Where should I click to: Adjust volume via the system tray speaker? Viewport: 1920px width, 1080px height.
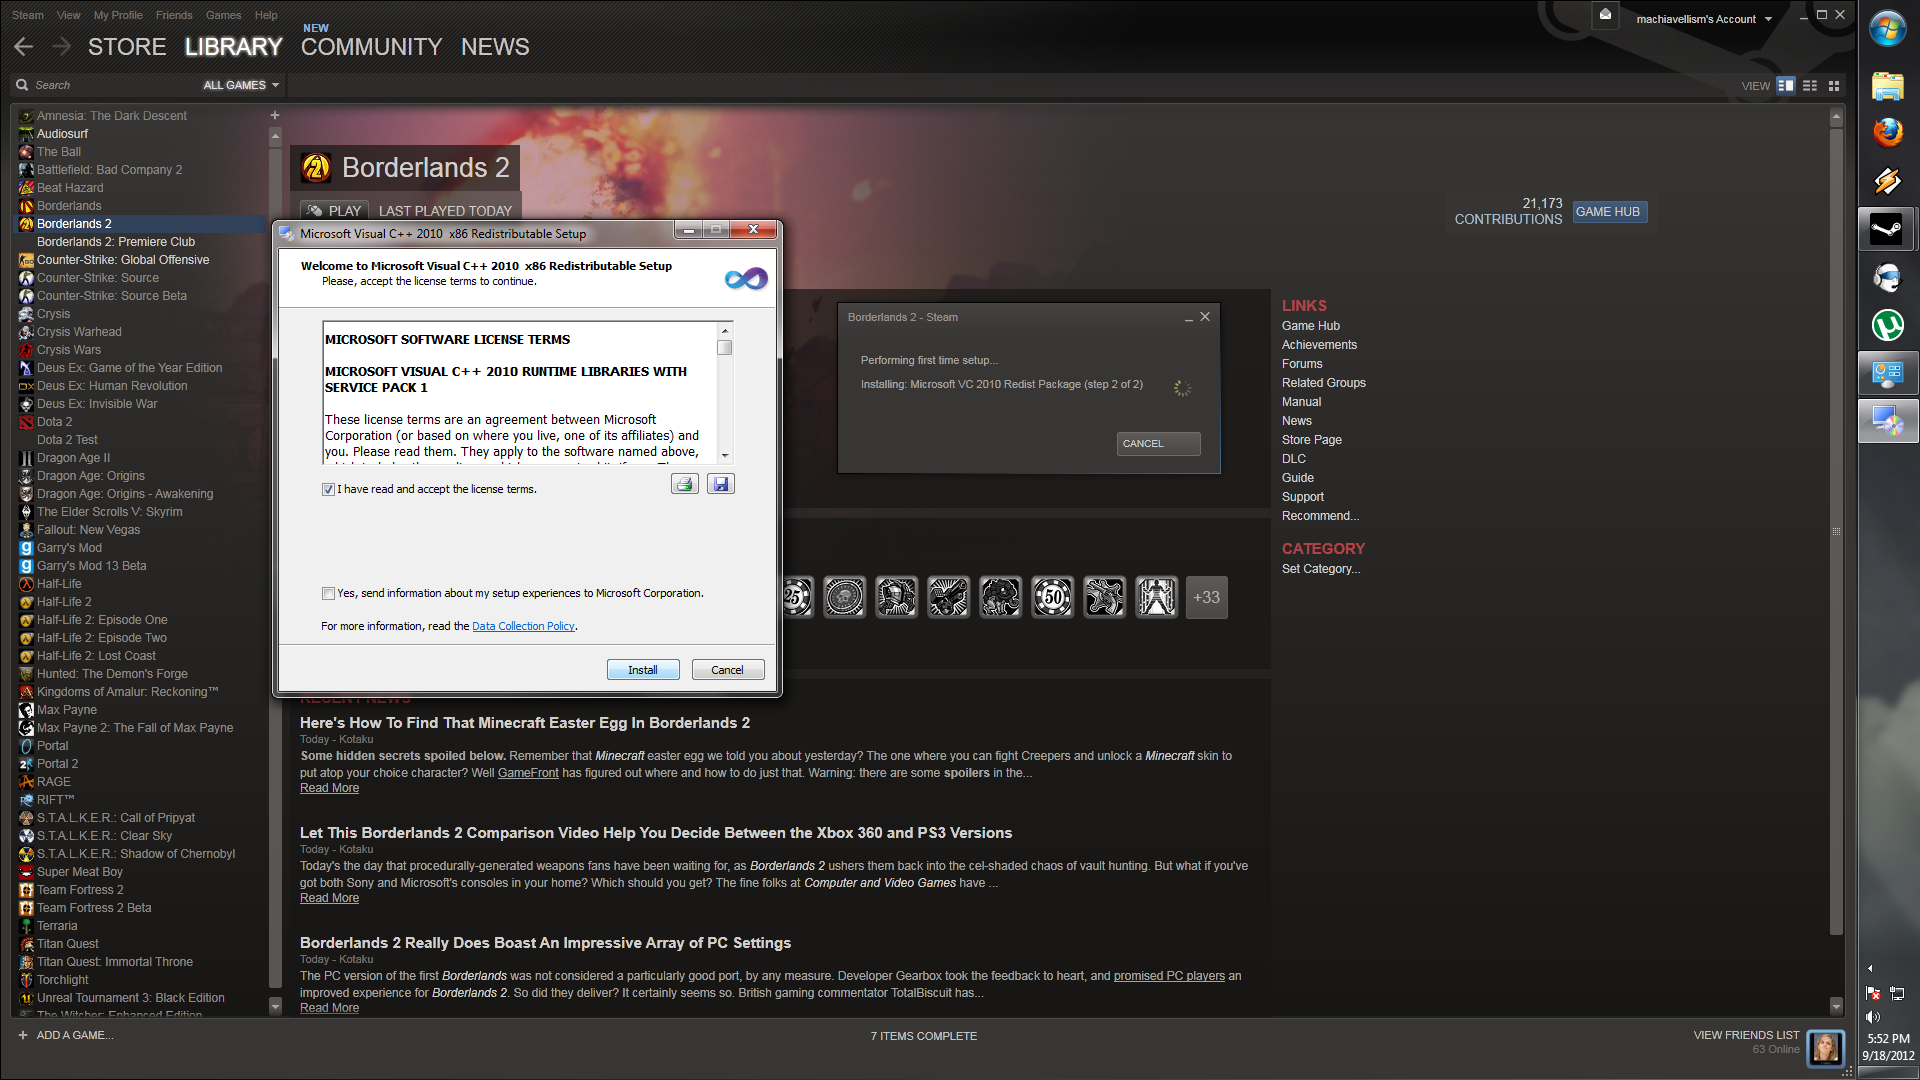1872,1016
